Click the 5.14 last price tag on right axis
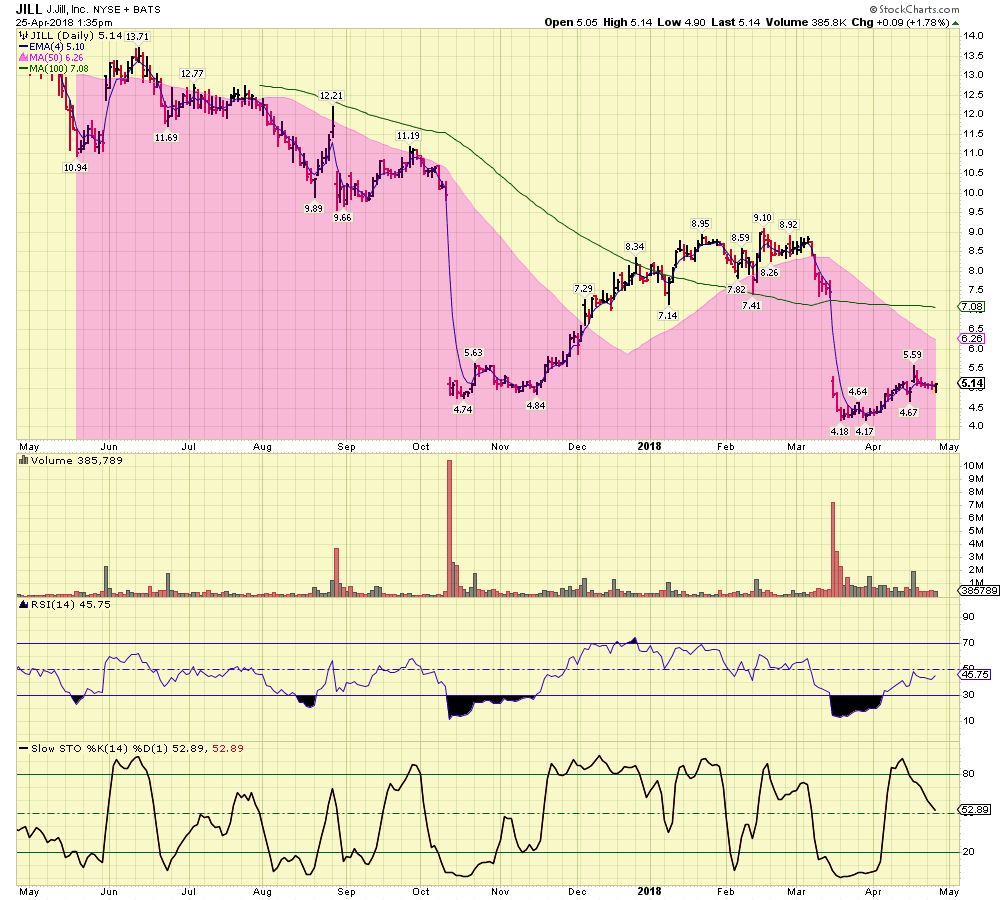This screenshot has width=1000, height=900. click(971, 383)
